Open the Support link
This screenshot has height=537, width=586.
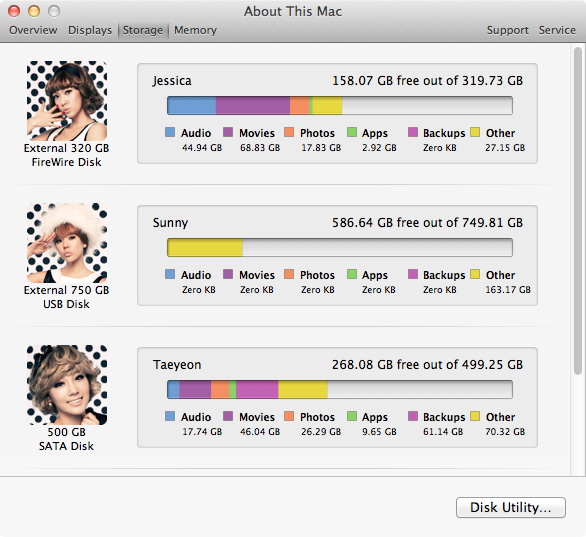(508, 30)
